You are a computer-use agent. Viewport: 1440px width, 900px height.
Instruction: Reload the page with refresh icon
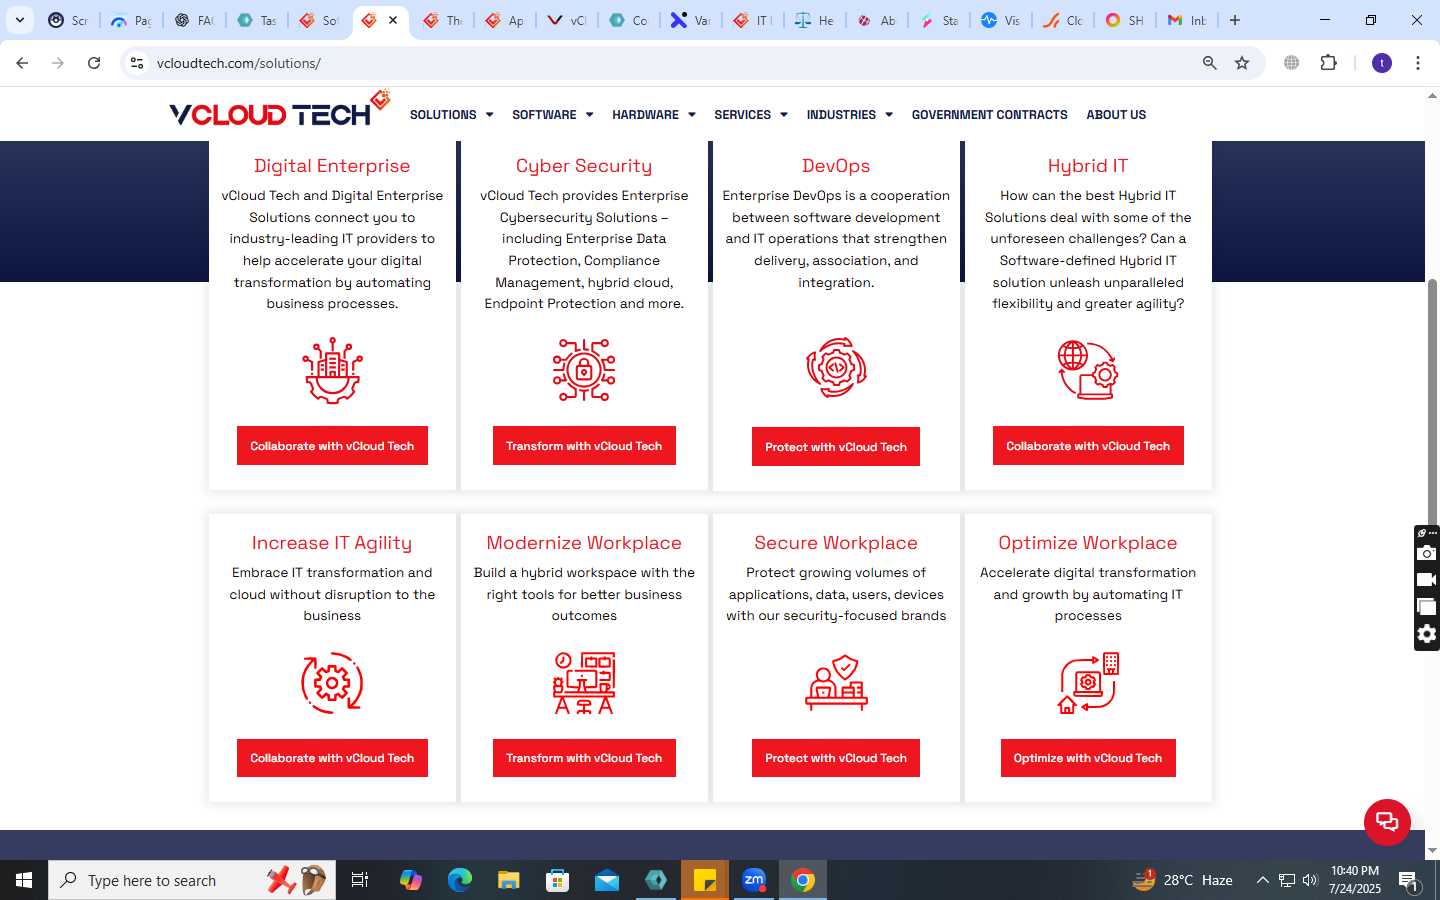click(94, 63)
